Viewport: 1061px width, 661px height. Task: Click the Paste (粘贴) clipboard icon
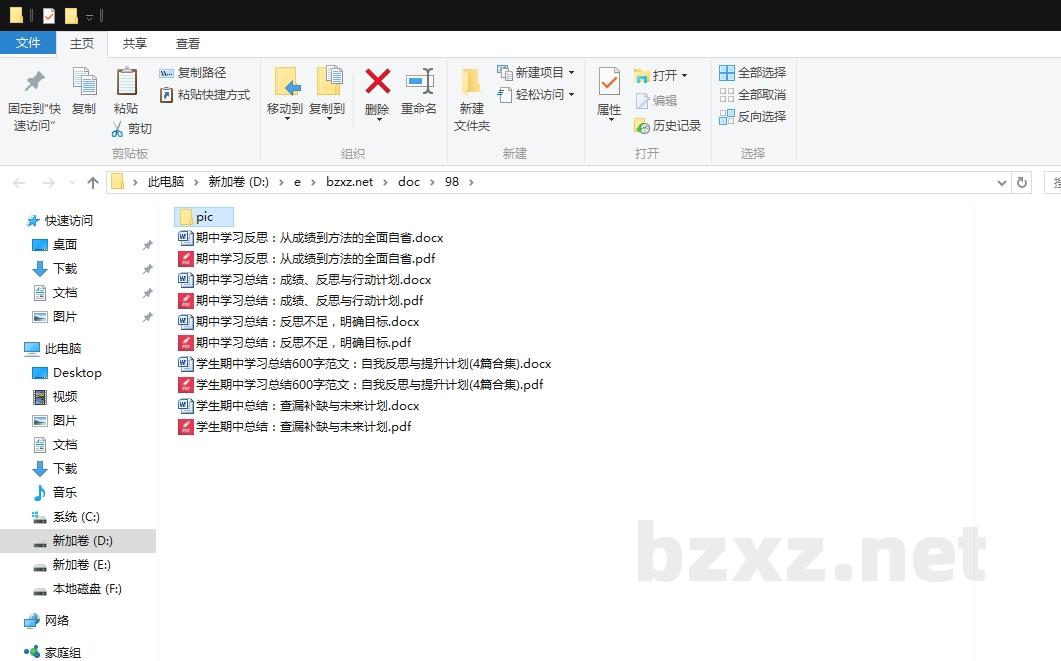click(x=126, y=82)
